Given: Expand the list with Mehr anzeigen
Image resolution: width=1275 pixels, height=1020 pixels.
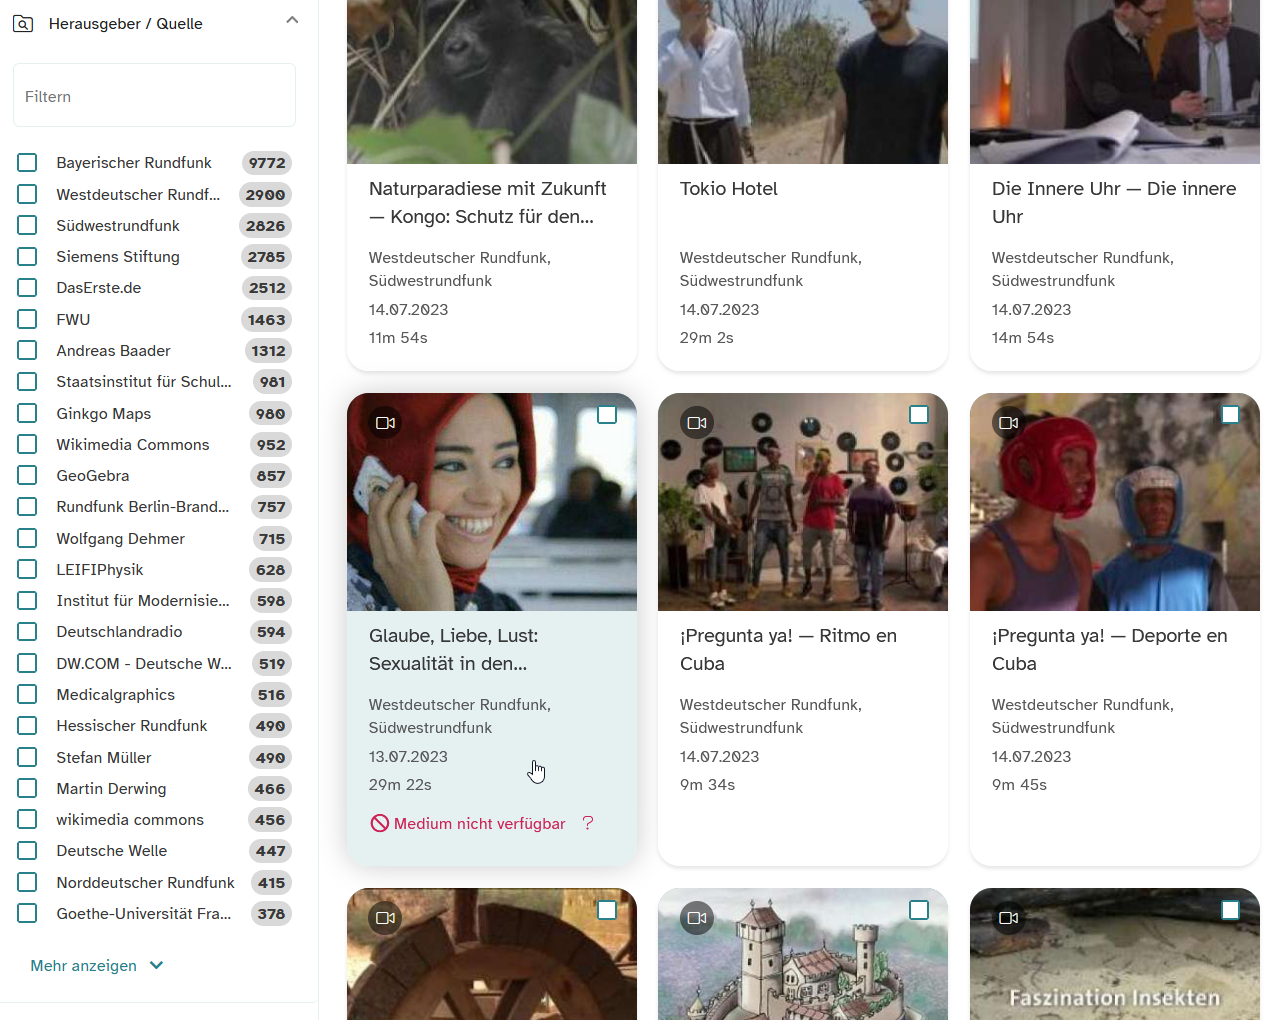Looking at the screenshot, I should click(x=84, y=966).
